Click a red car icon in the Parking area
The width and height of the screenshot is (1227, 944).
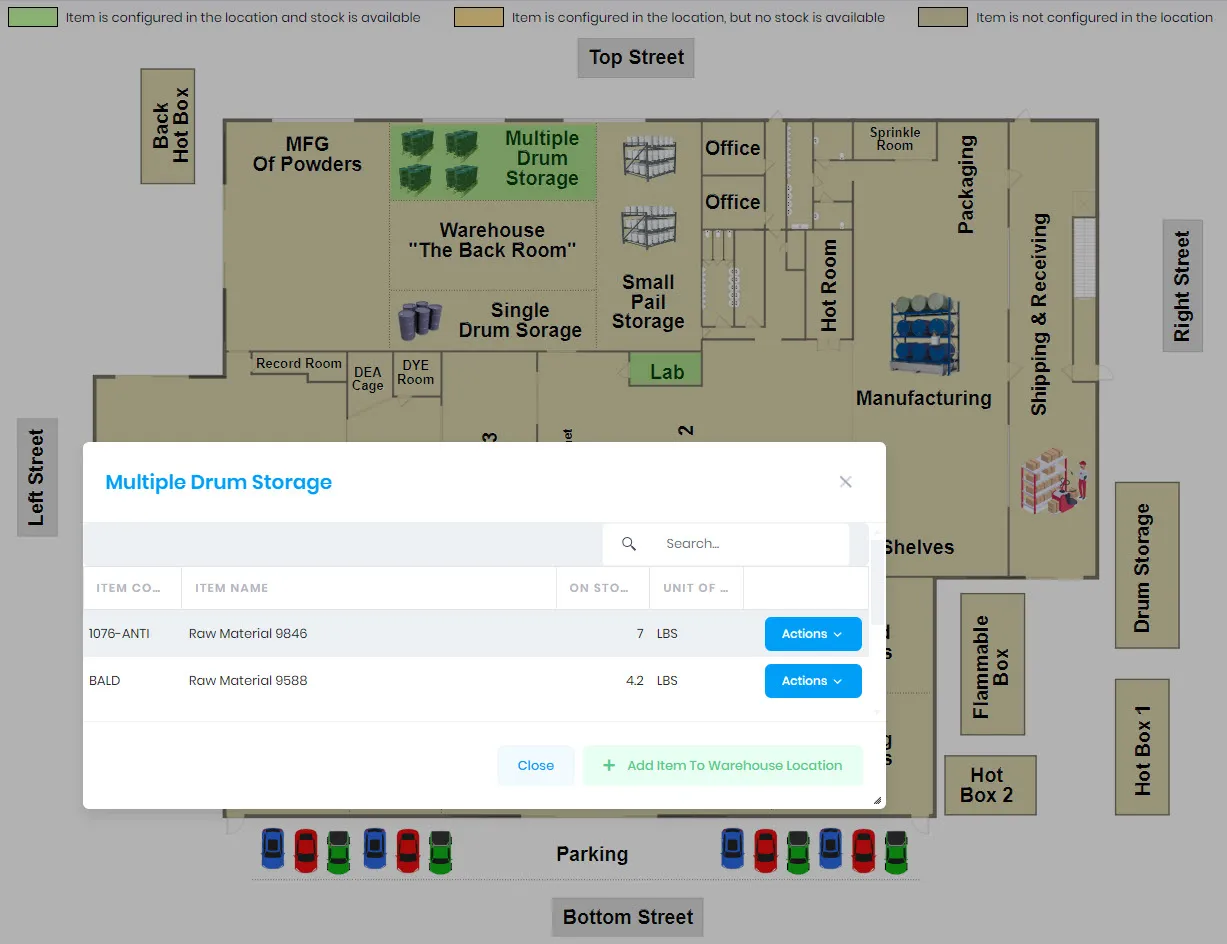coord(305,850)
